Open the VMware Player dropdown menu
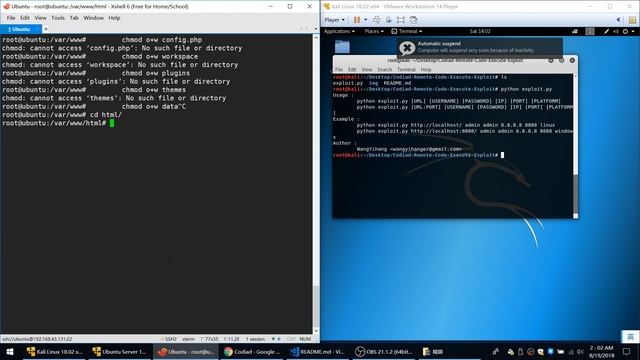The width and height of the screenshot is (640, 360). click(334, 20)
